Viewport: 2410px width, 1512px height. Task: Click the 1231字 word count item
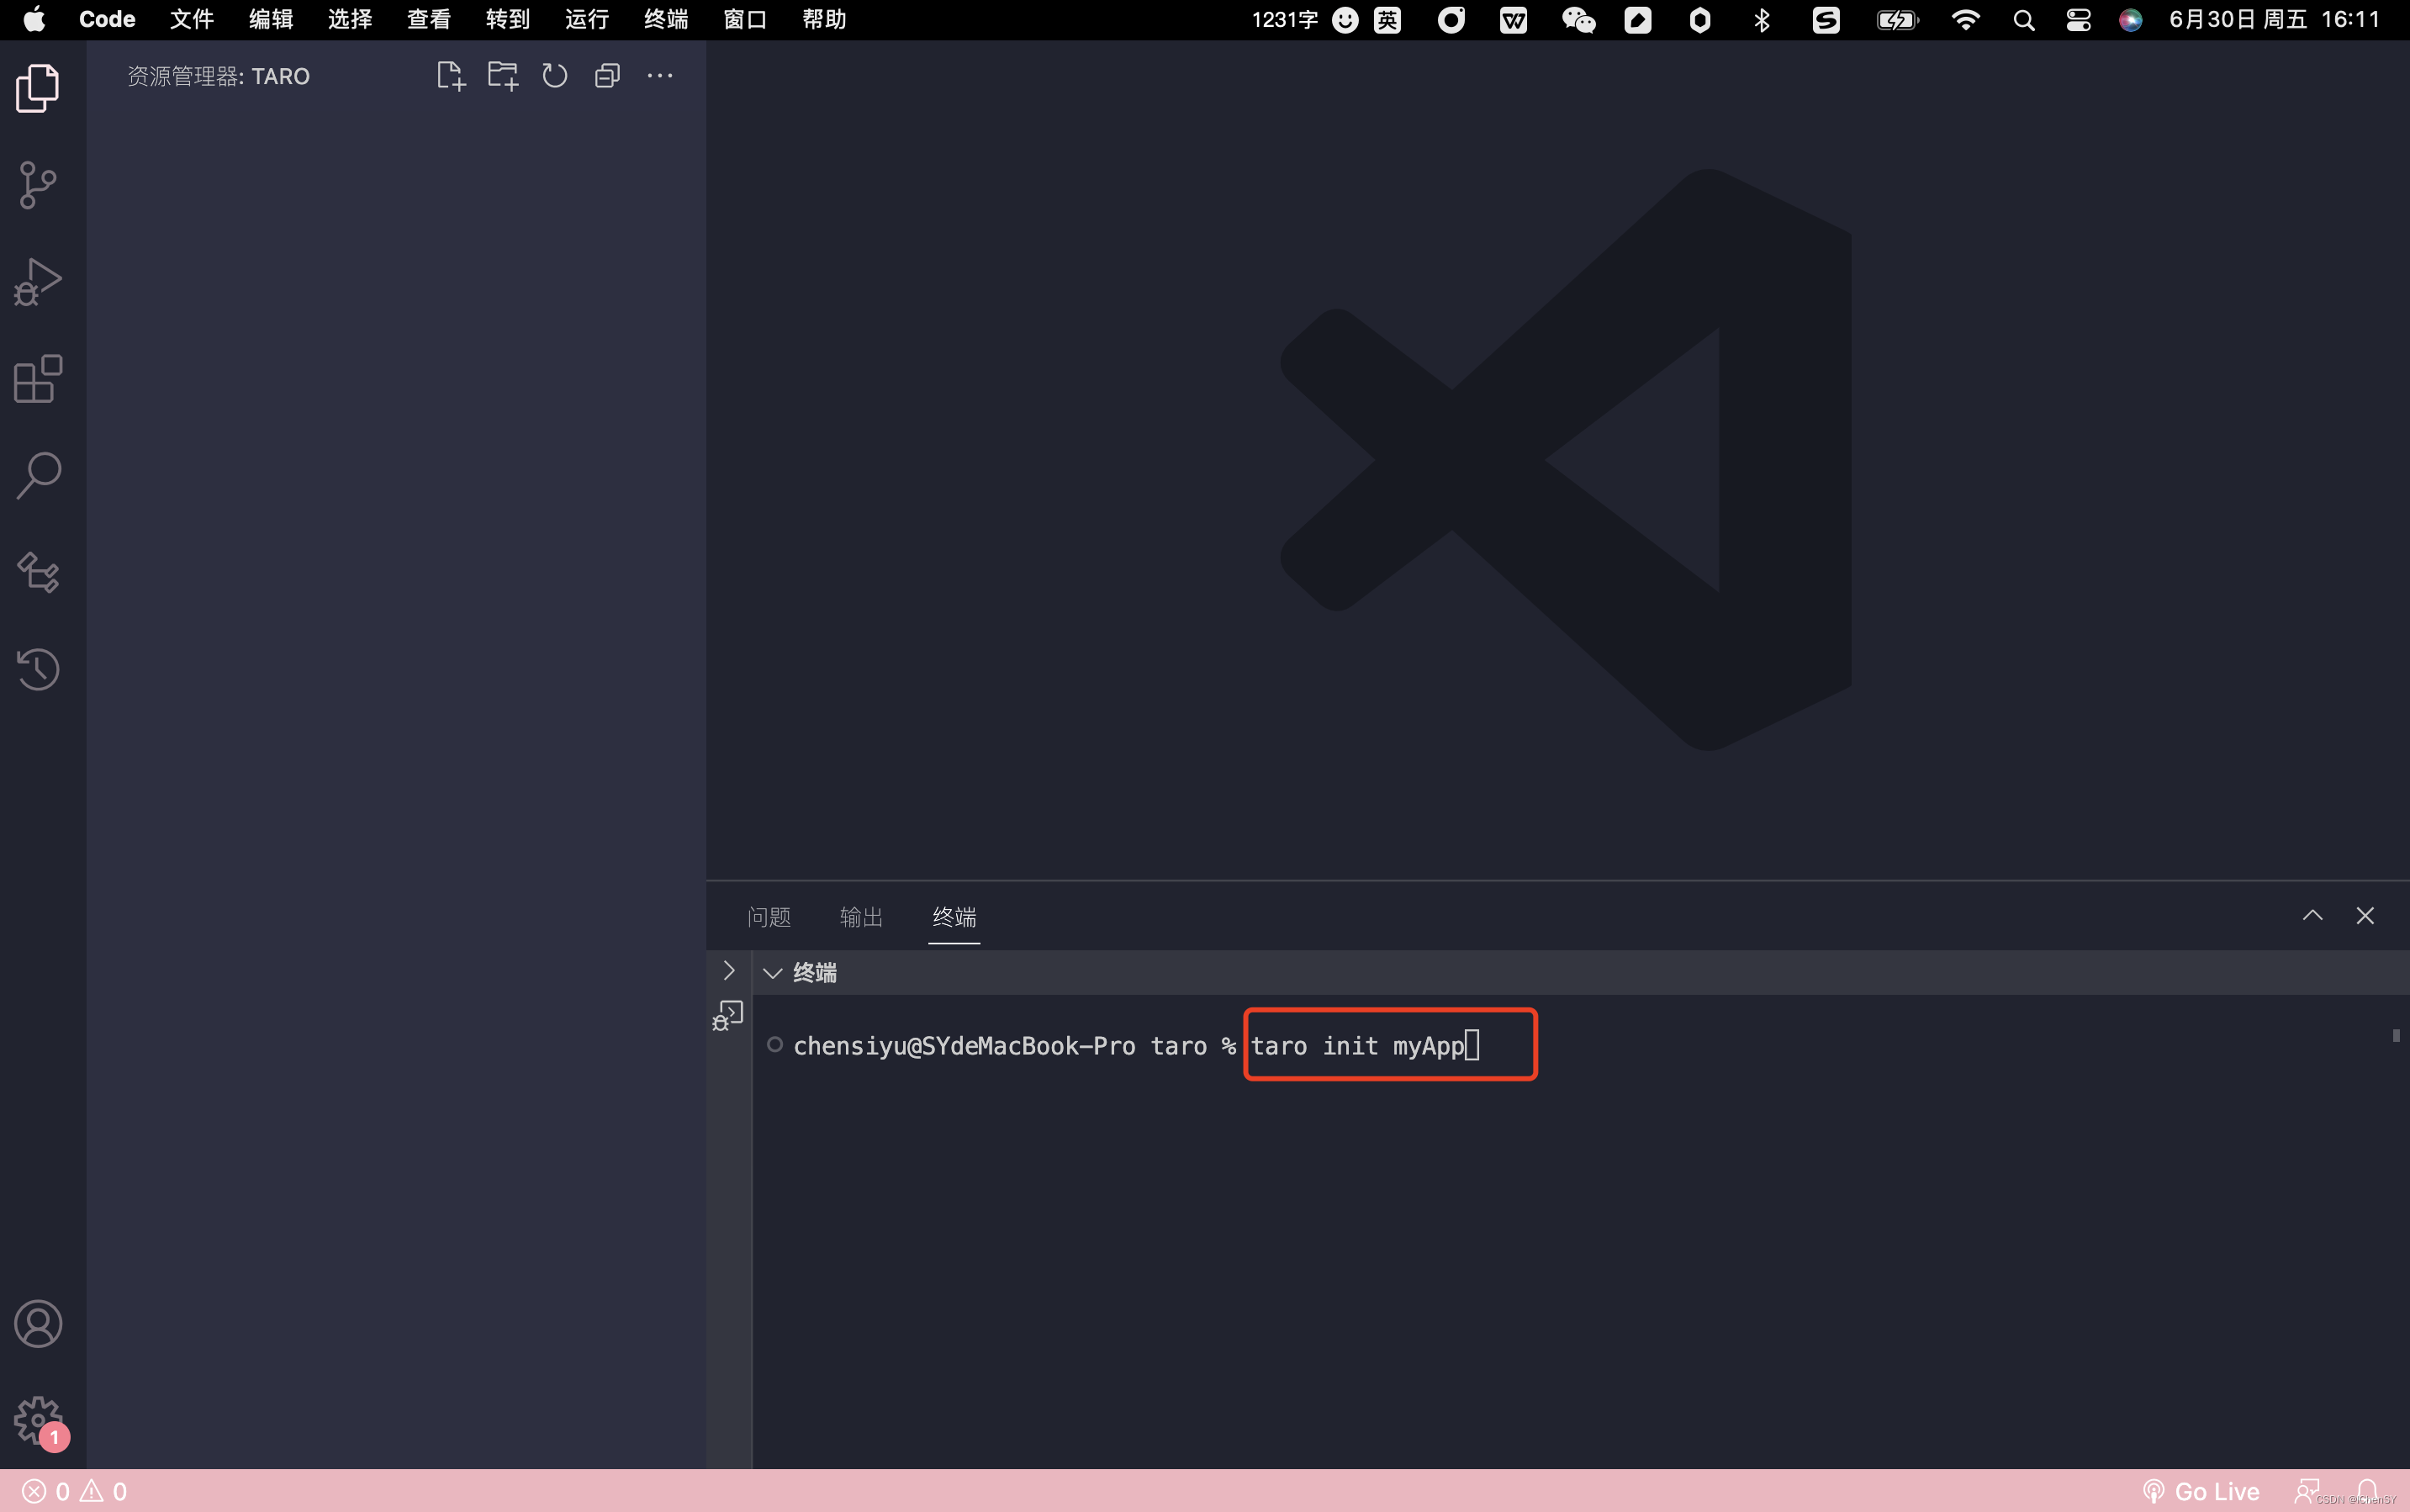point(1285,20)
